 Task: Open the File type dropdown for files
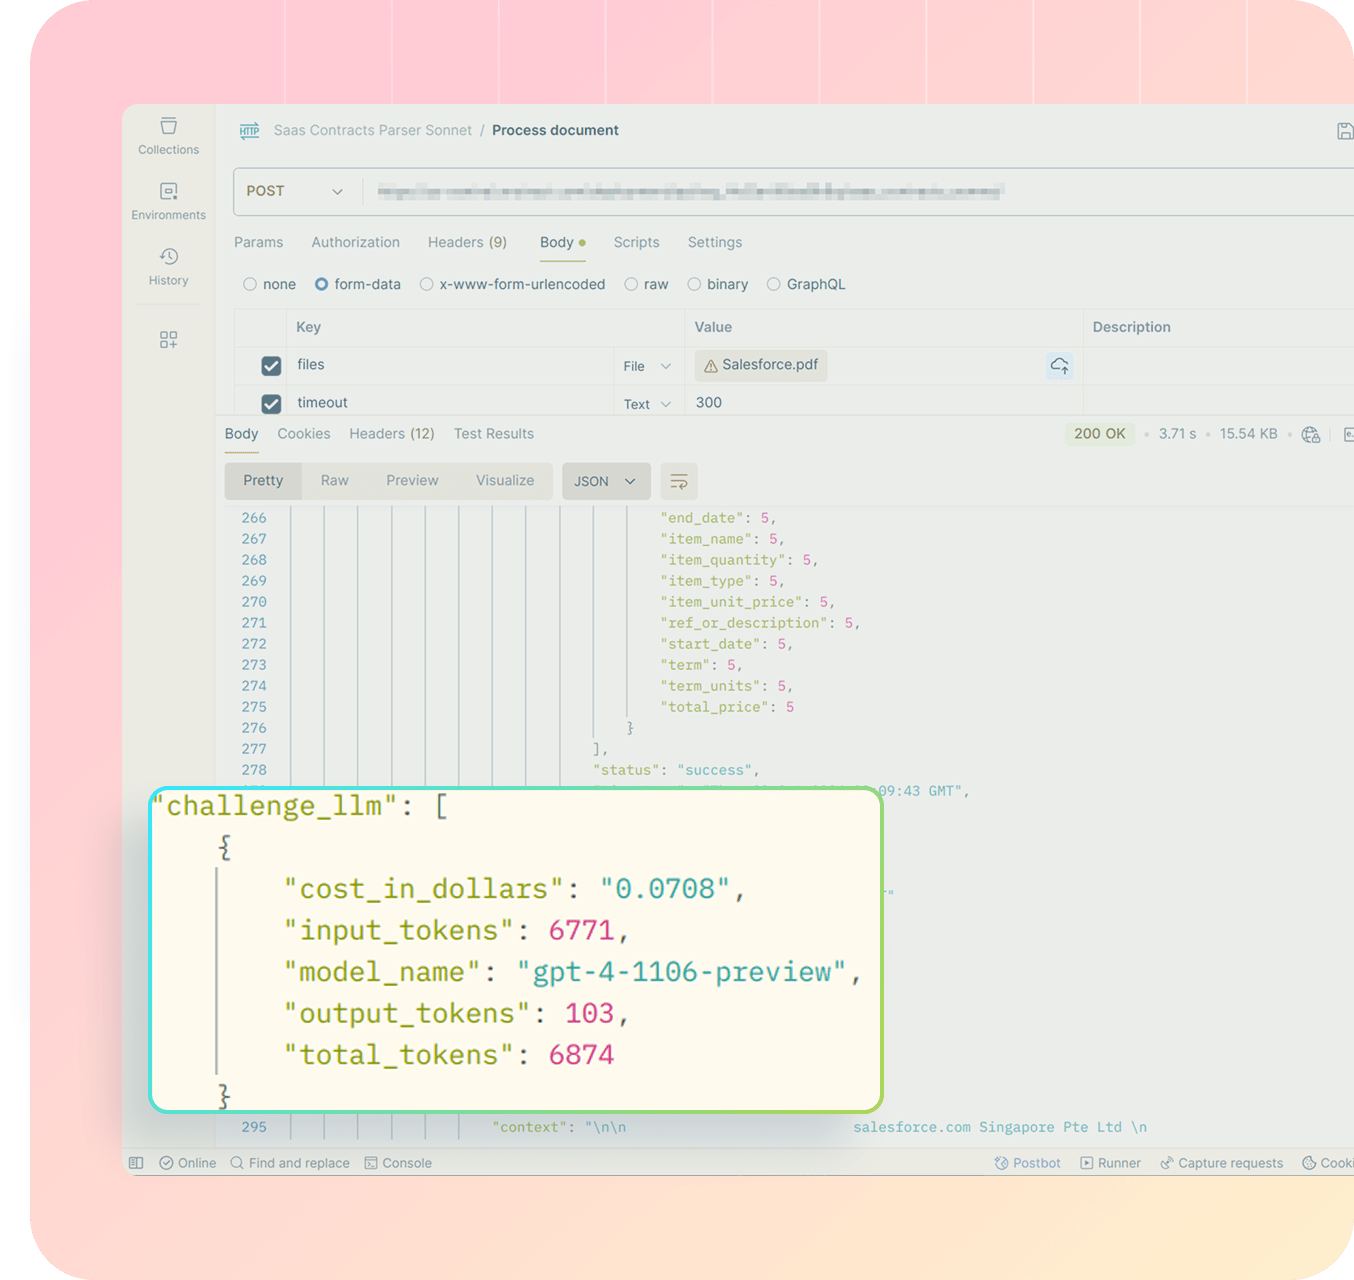pyautogui.click(x=647, y=367)
